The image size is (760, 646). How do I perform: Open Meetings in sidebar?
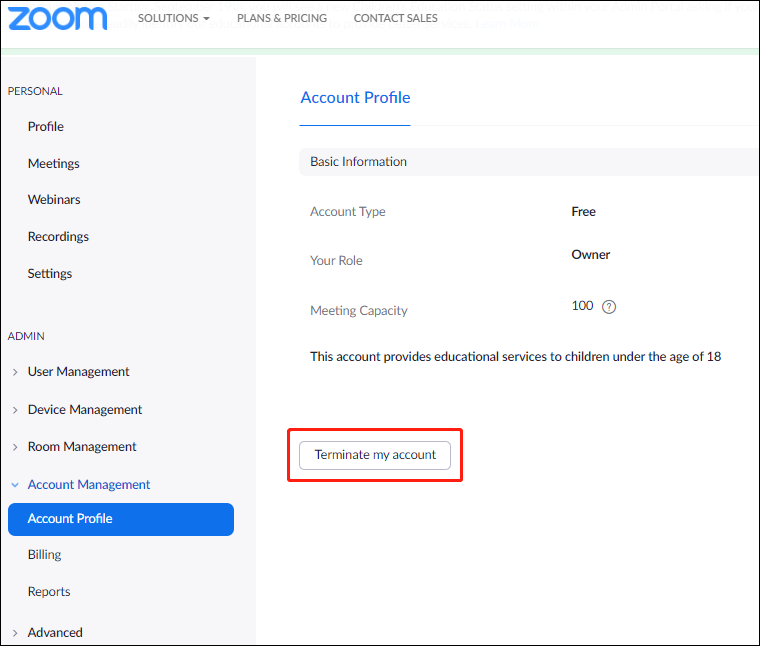53,164
